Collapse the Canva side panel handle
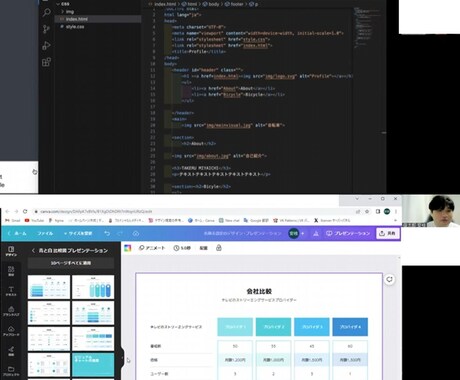 click(x=122, y=359)
